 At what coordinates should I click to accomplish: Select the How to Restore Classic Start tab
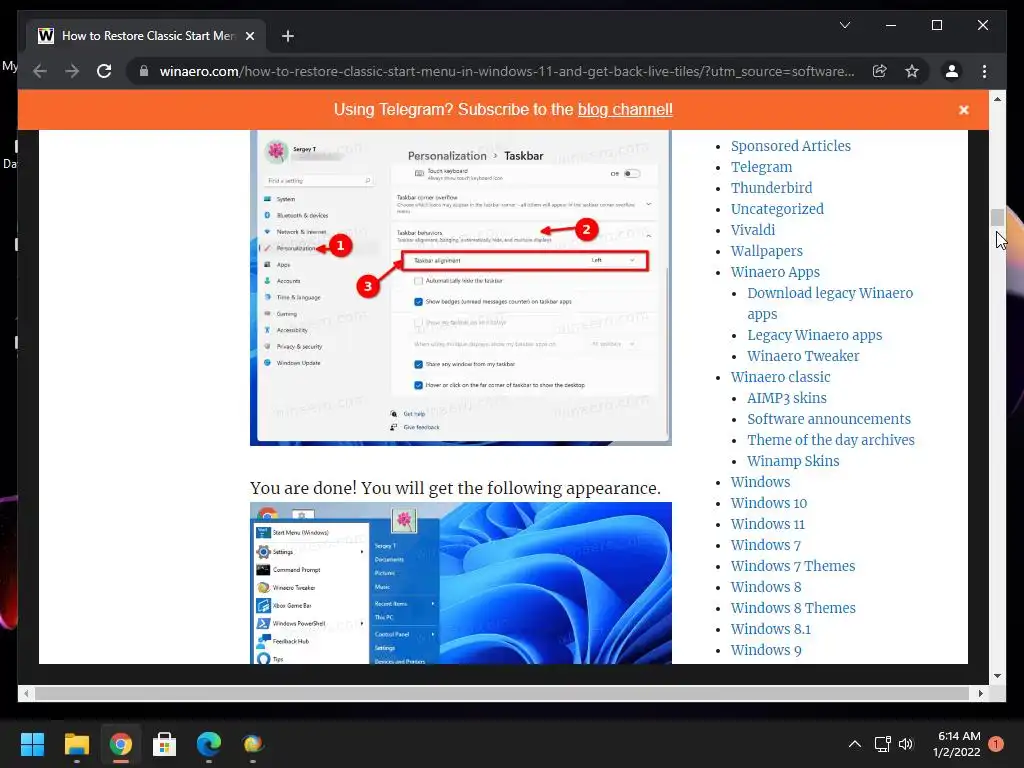click(146, 36)
